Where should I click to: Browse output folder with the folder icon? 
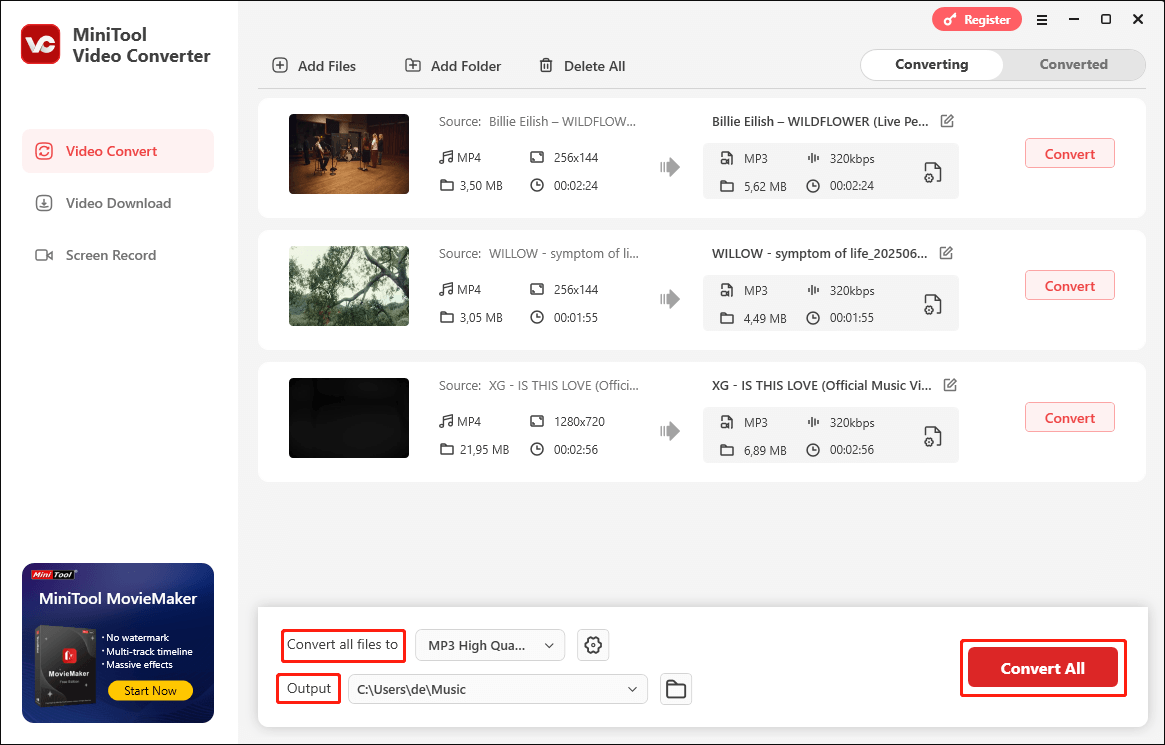click(x=676, y=689)
